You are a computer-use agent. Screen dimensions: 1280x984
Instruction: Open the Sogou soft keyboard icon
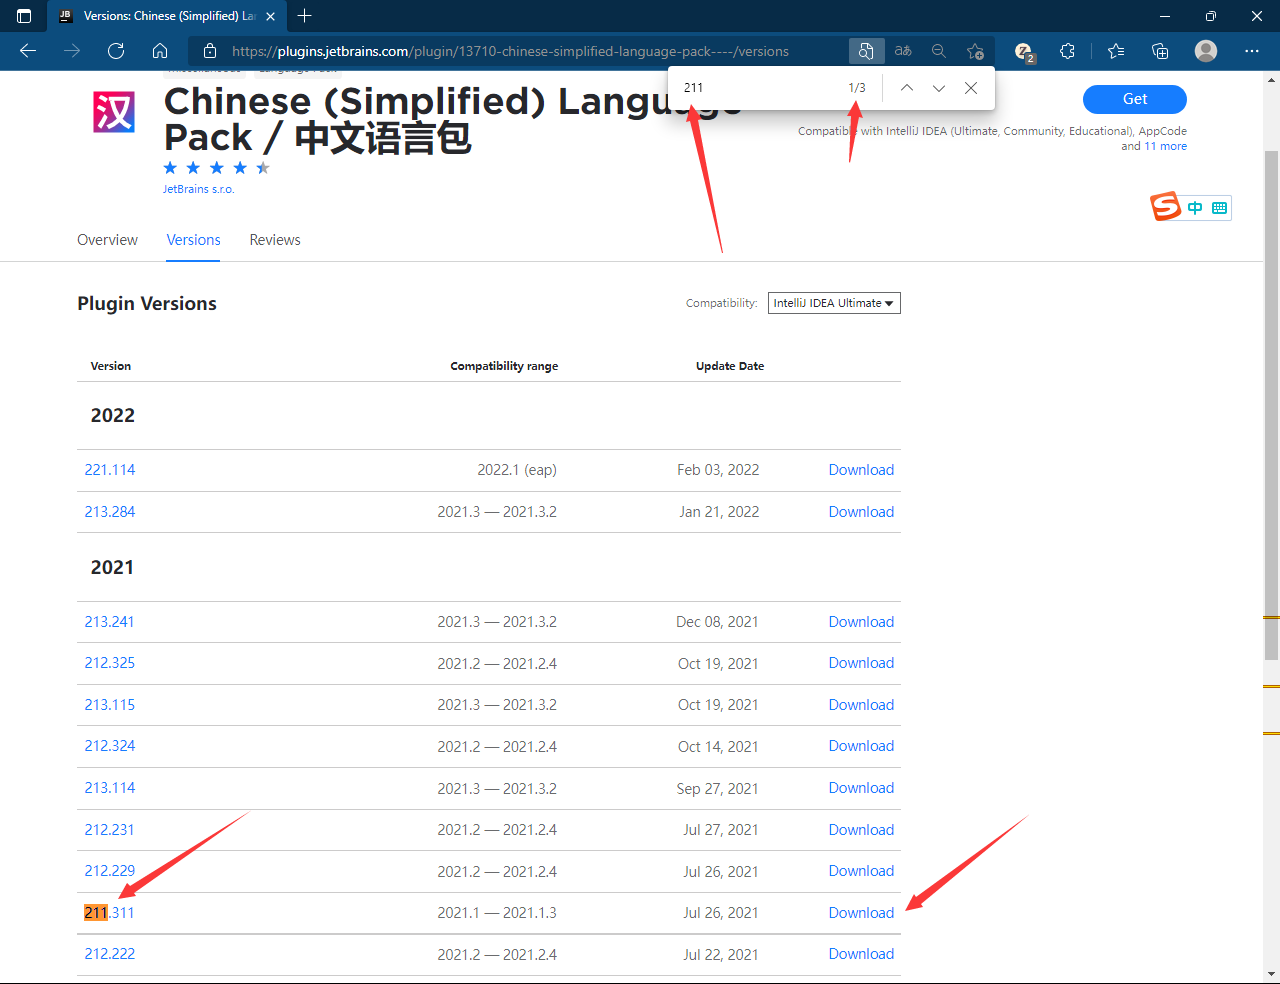(1219, 208)
